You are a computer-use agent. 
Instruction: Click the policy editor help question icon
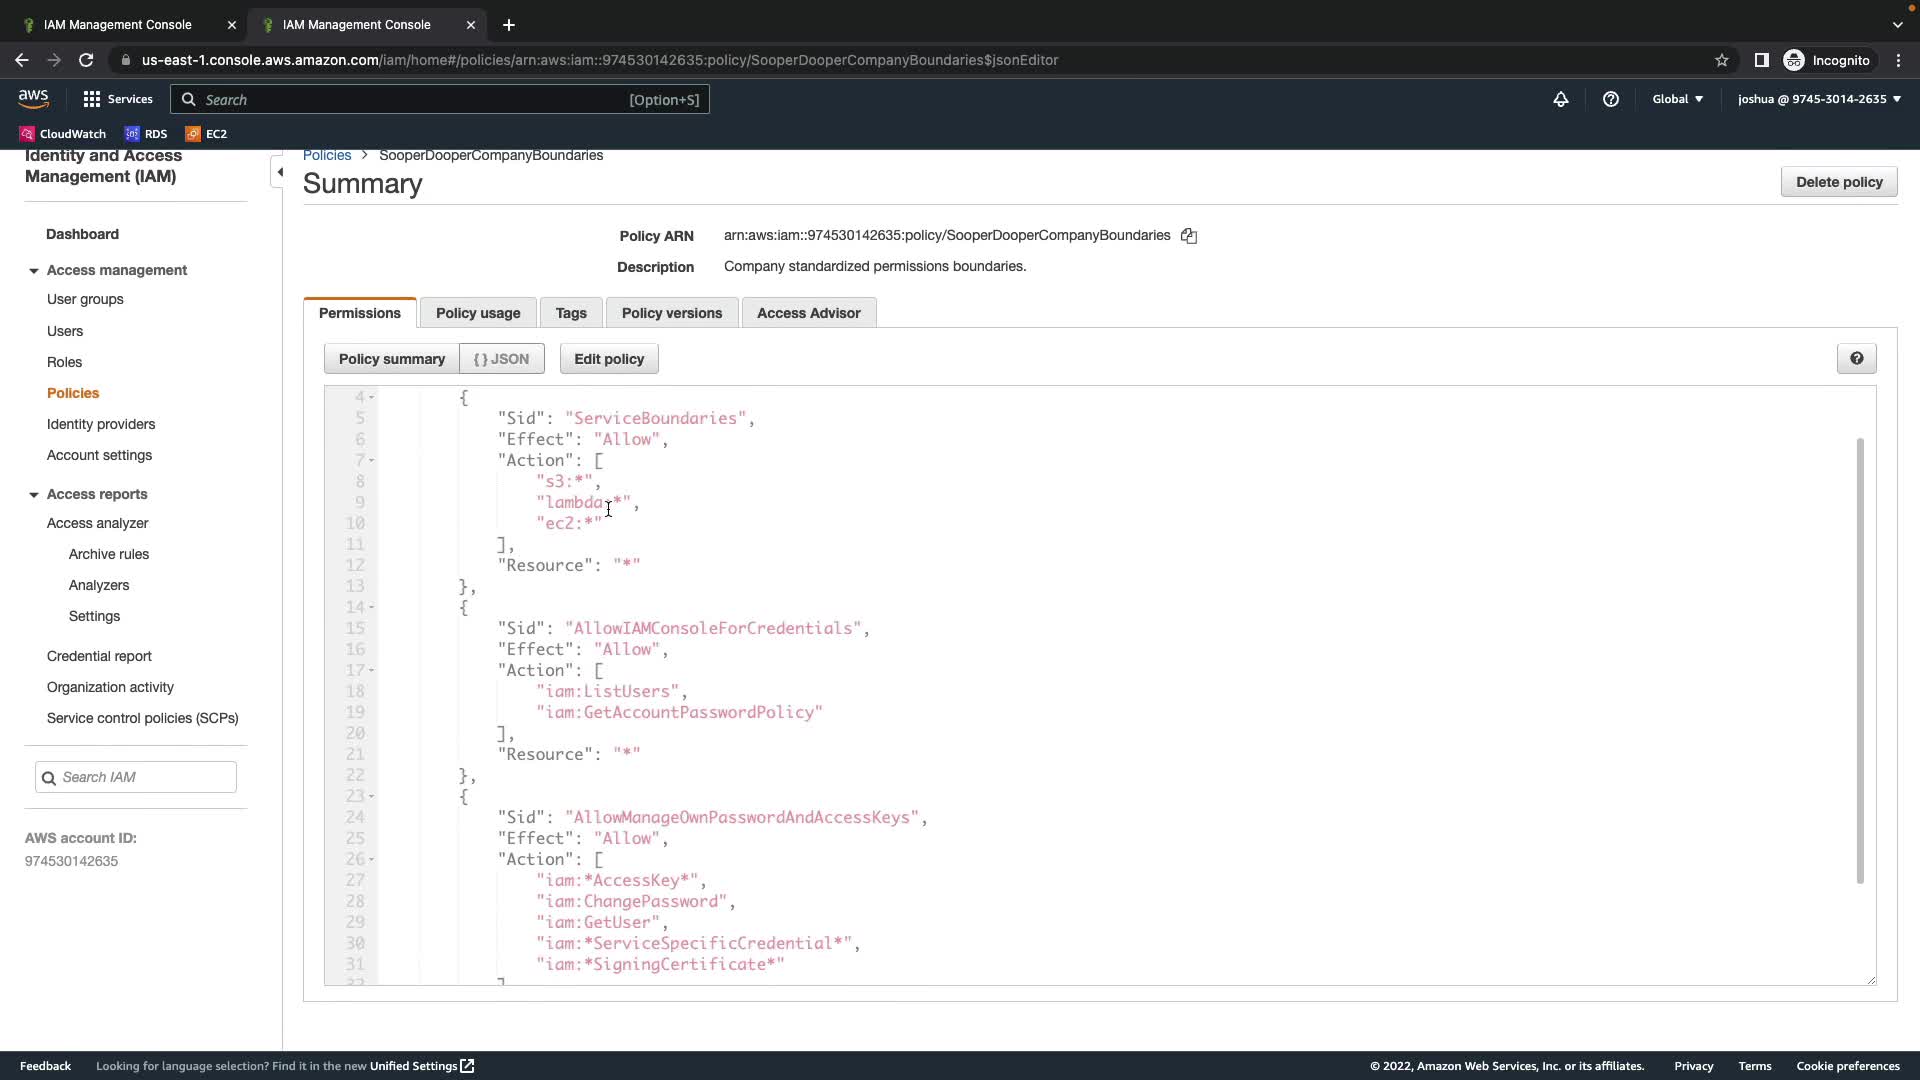pyautogui.click(x=1856, y=359)
